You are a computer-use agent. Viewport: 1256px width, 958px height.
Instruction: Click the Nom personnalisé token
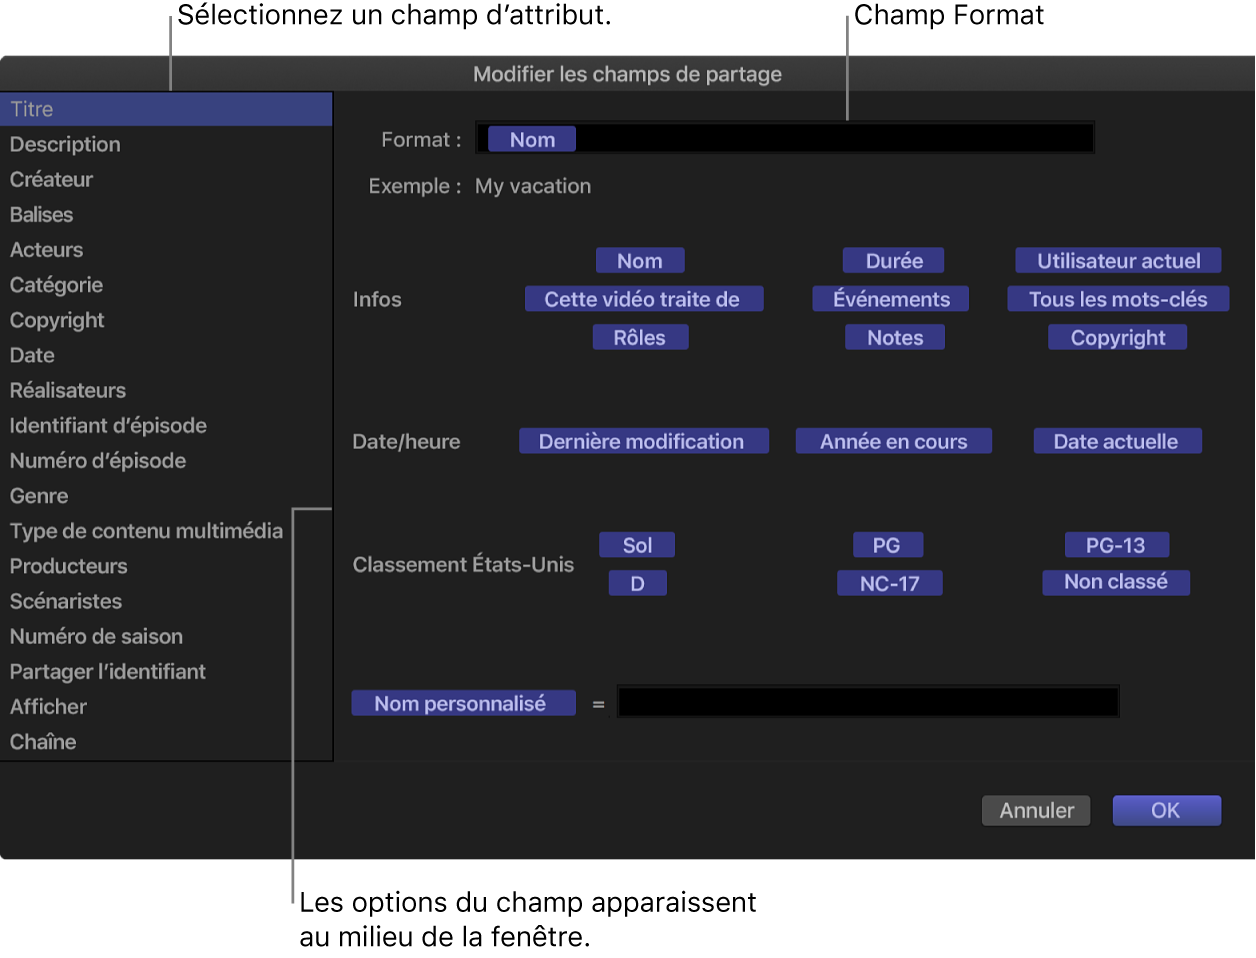tap(460, 703)
